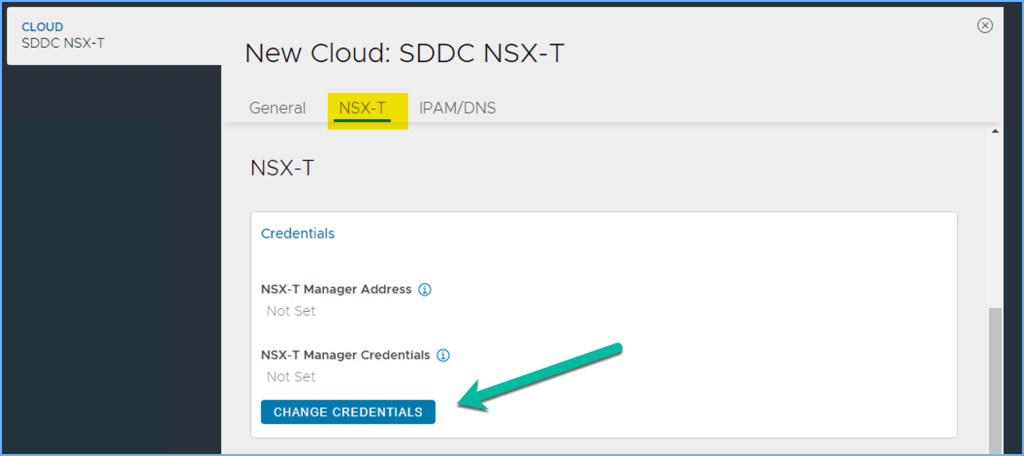Click the Credentials section header

[297, 233]
